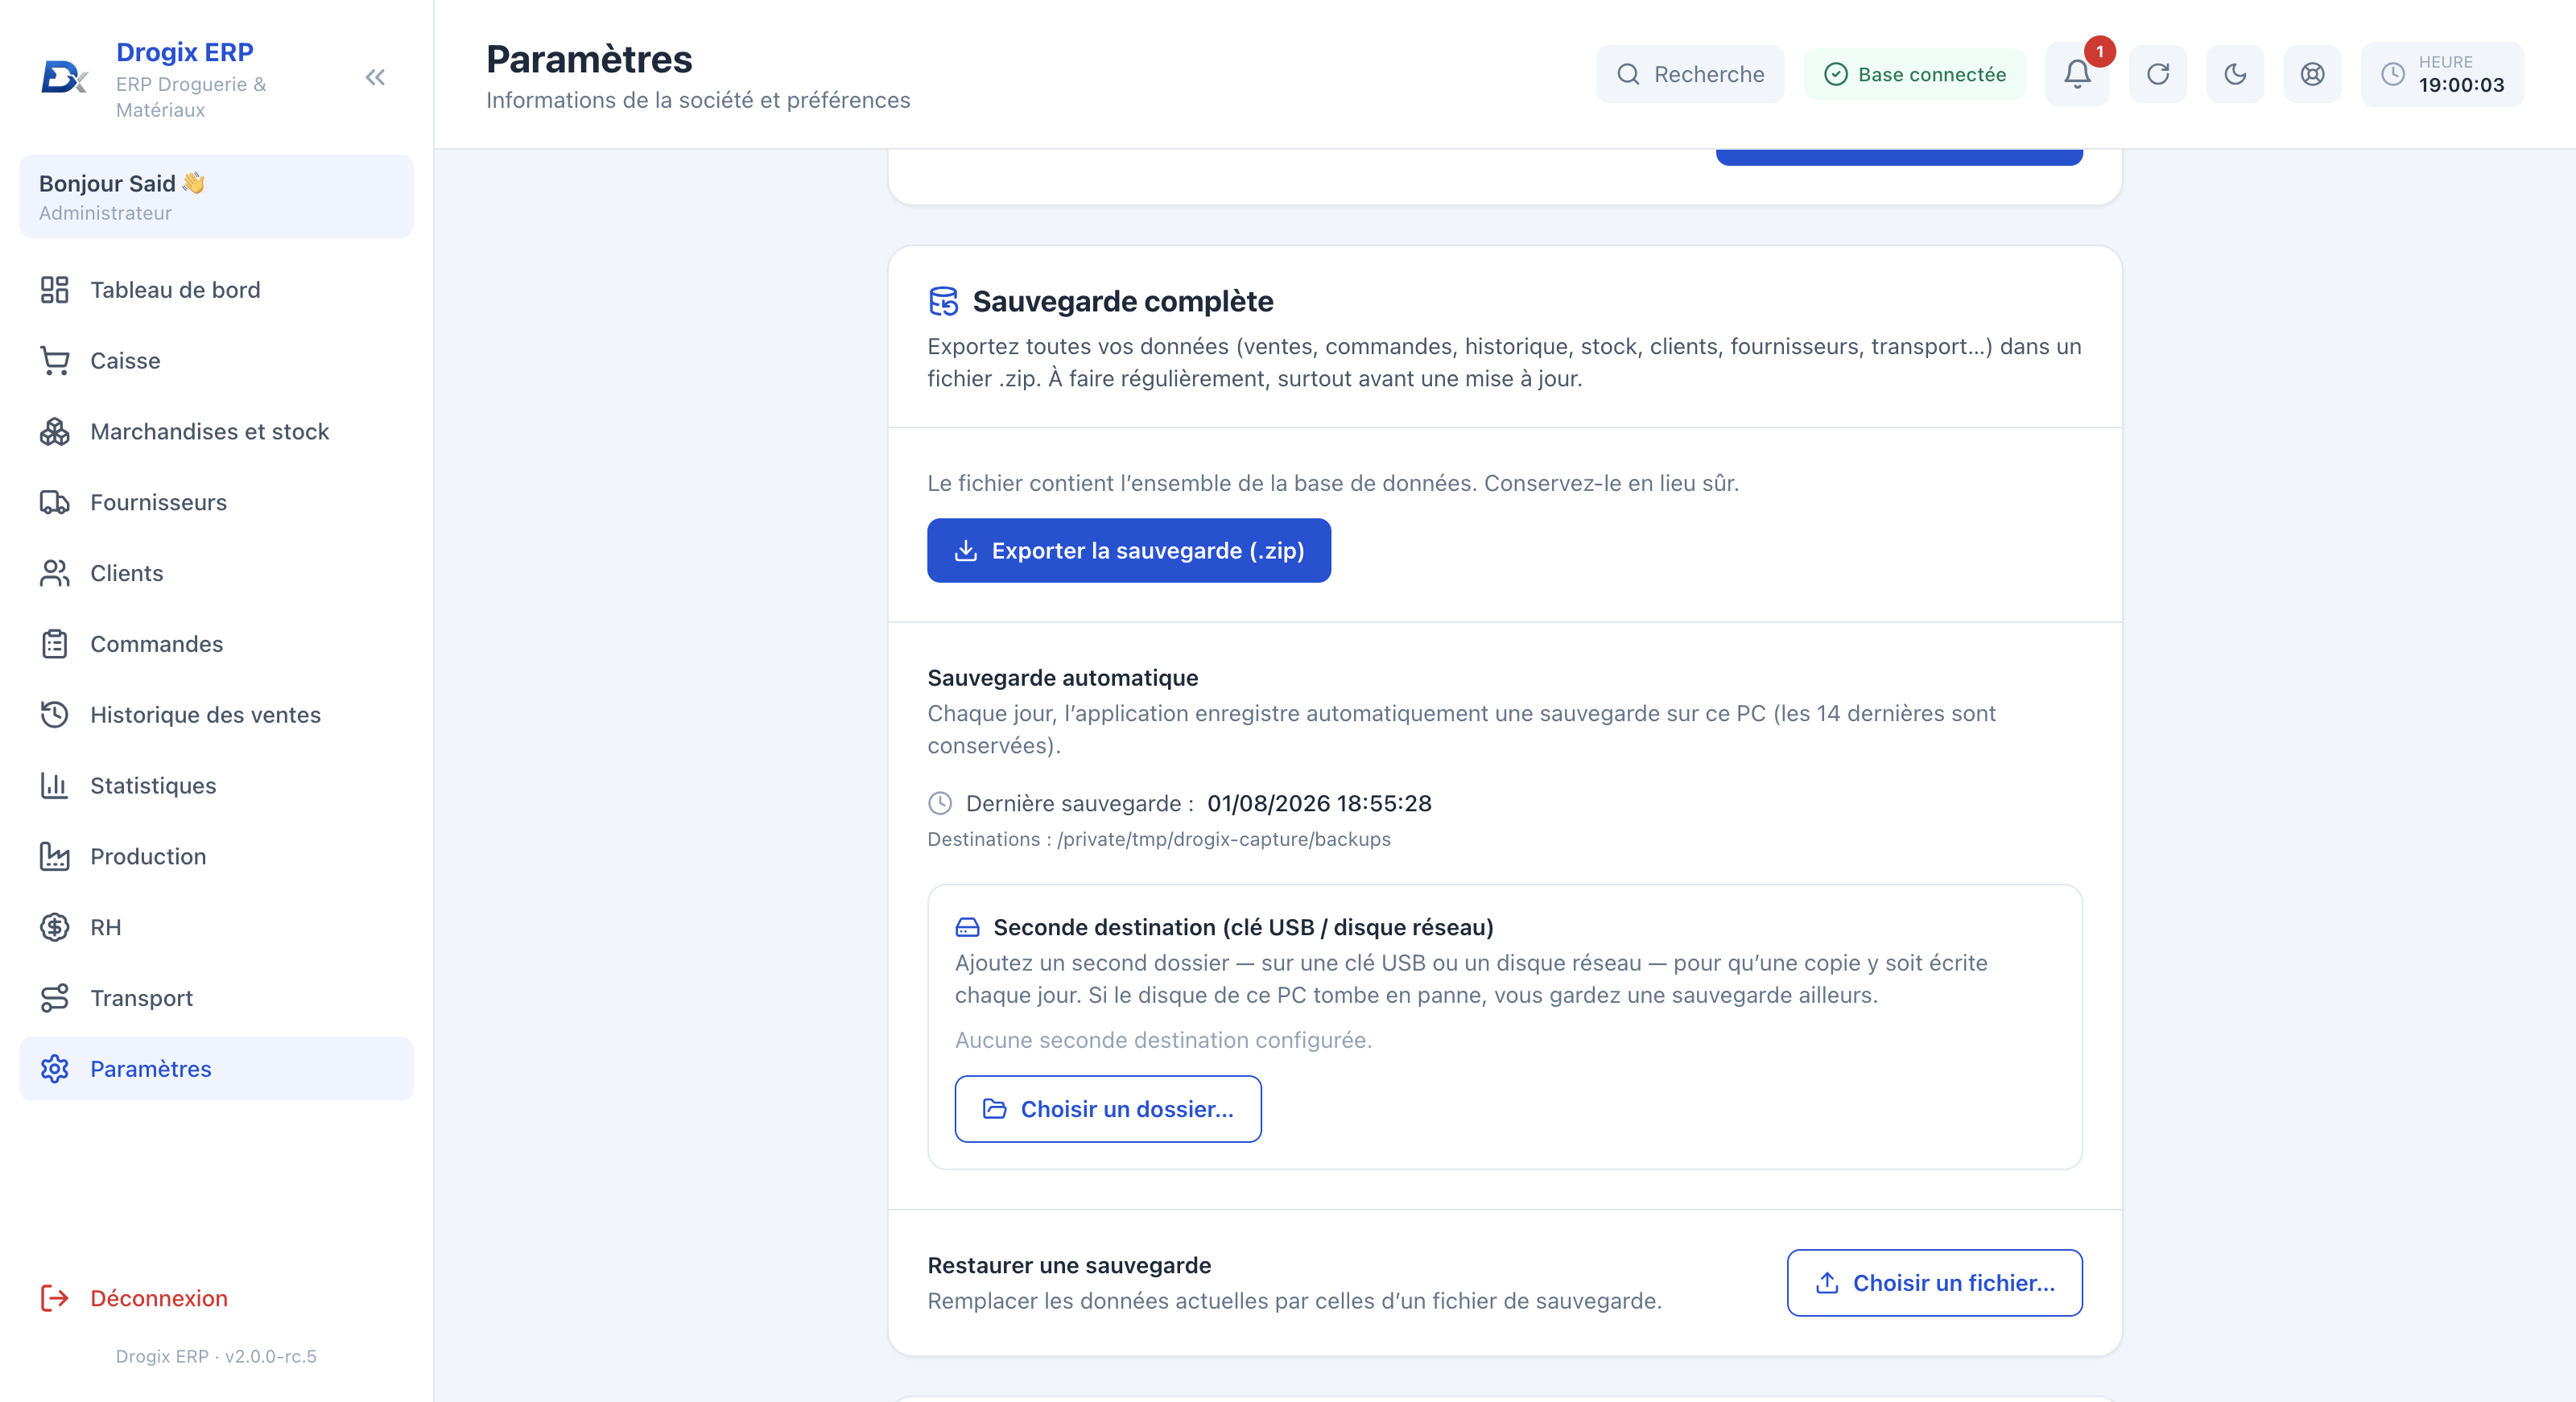Click the Base connectée status badge
Image resolution: width=2576 pixels, height=1402 pixels.
(1915, 74)
